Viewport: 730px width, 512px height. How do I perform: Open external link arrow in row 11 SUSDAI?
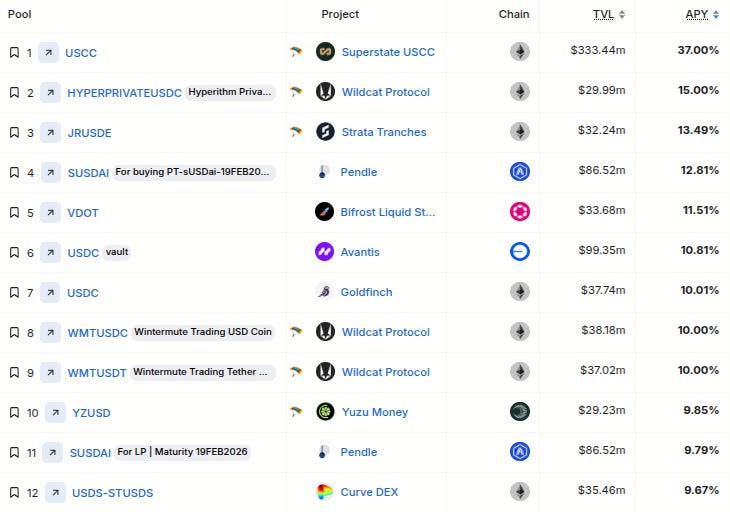click(53, 453)
